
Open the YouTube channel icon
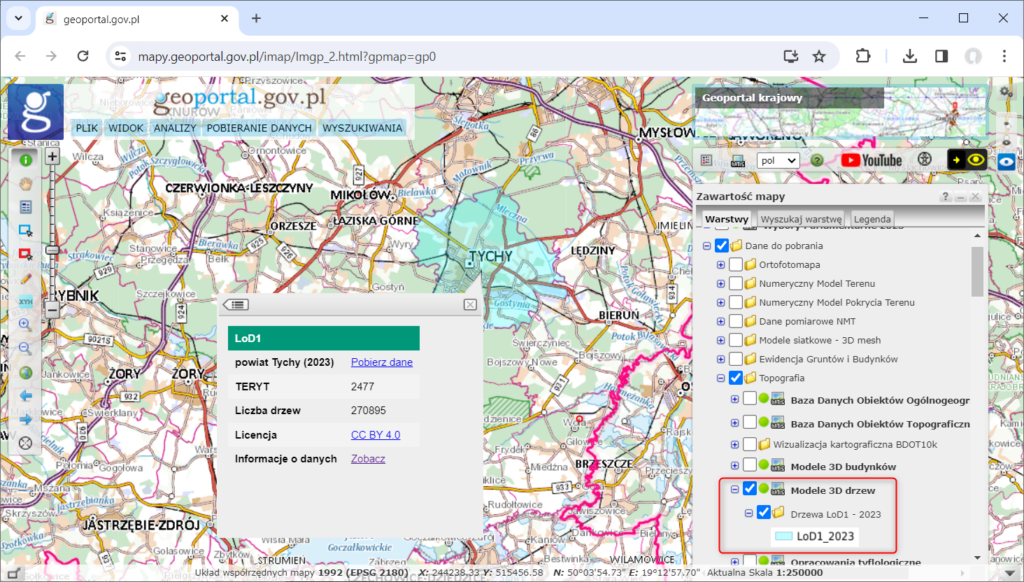[871, 160]
